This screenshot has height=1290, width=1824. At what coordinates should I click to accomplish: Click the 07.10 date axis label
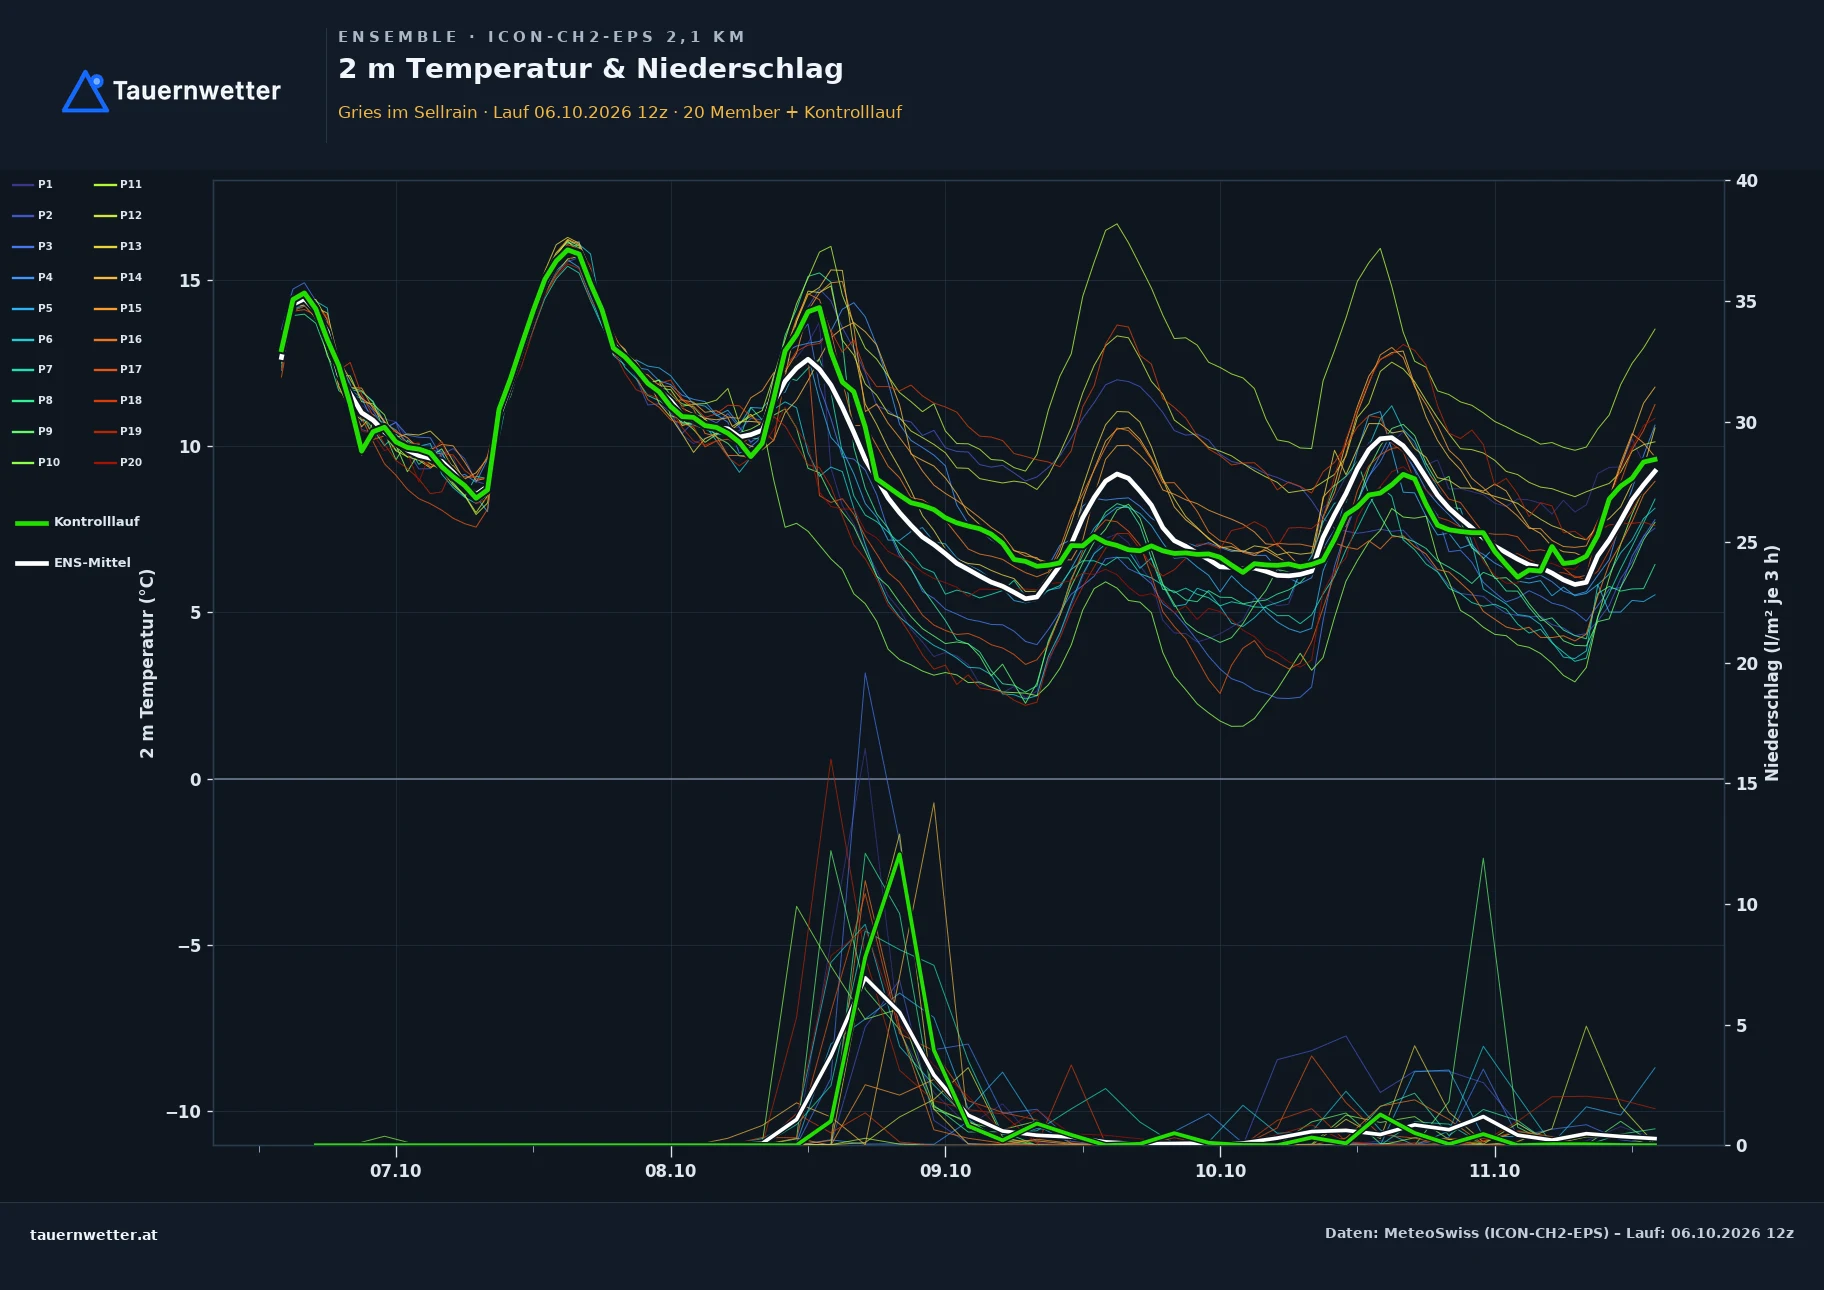point(396,1171)
